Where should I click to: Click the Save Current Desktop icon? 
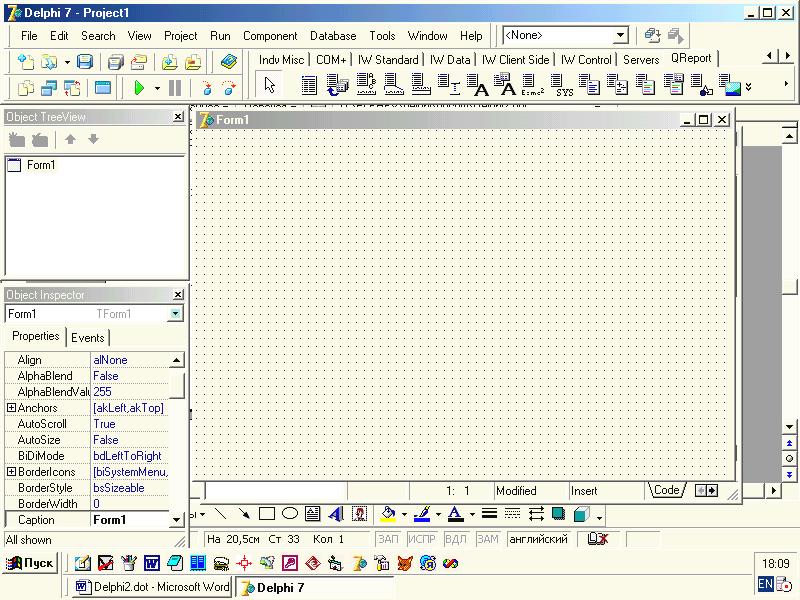pyautogui.click(x=653, y=35)
